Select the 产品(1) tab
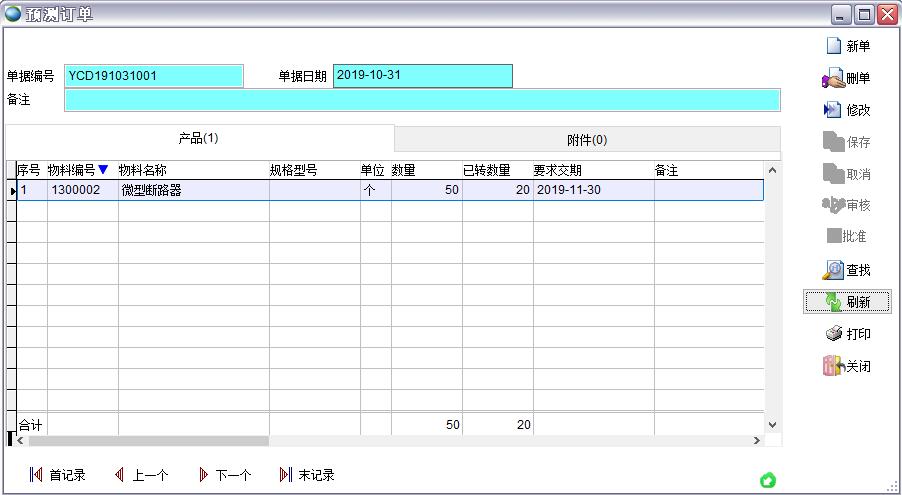This screenshot has height=495, width=902. tap(198, 138)
